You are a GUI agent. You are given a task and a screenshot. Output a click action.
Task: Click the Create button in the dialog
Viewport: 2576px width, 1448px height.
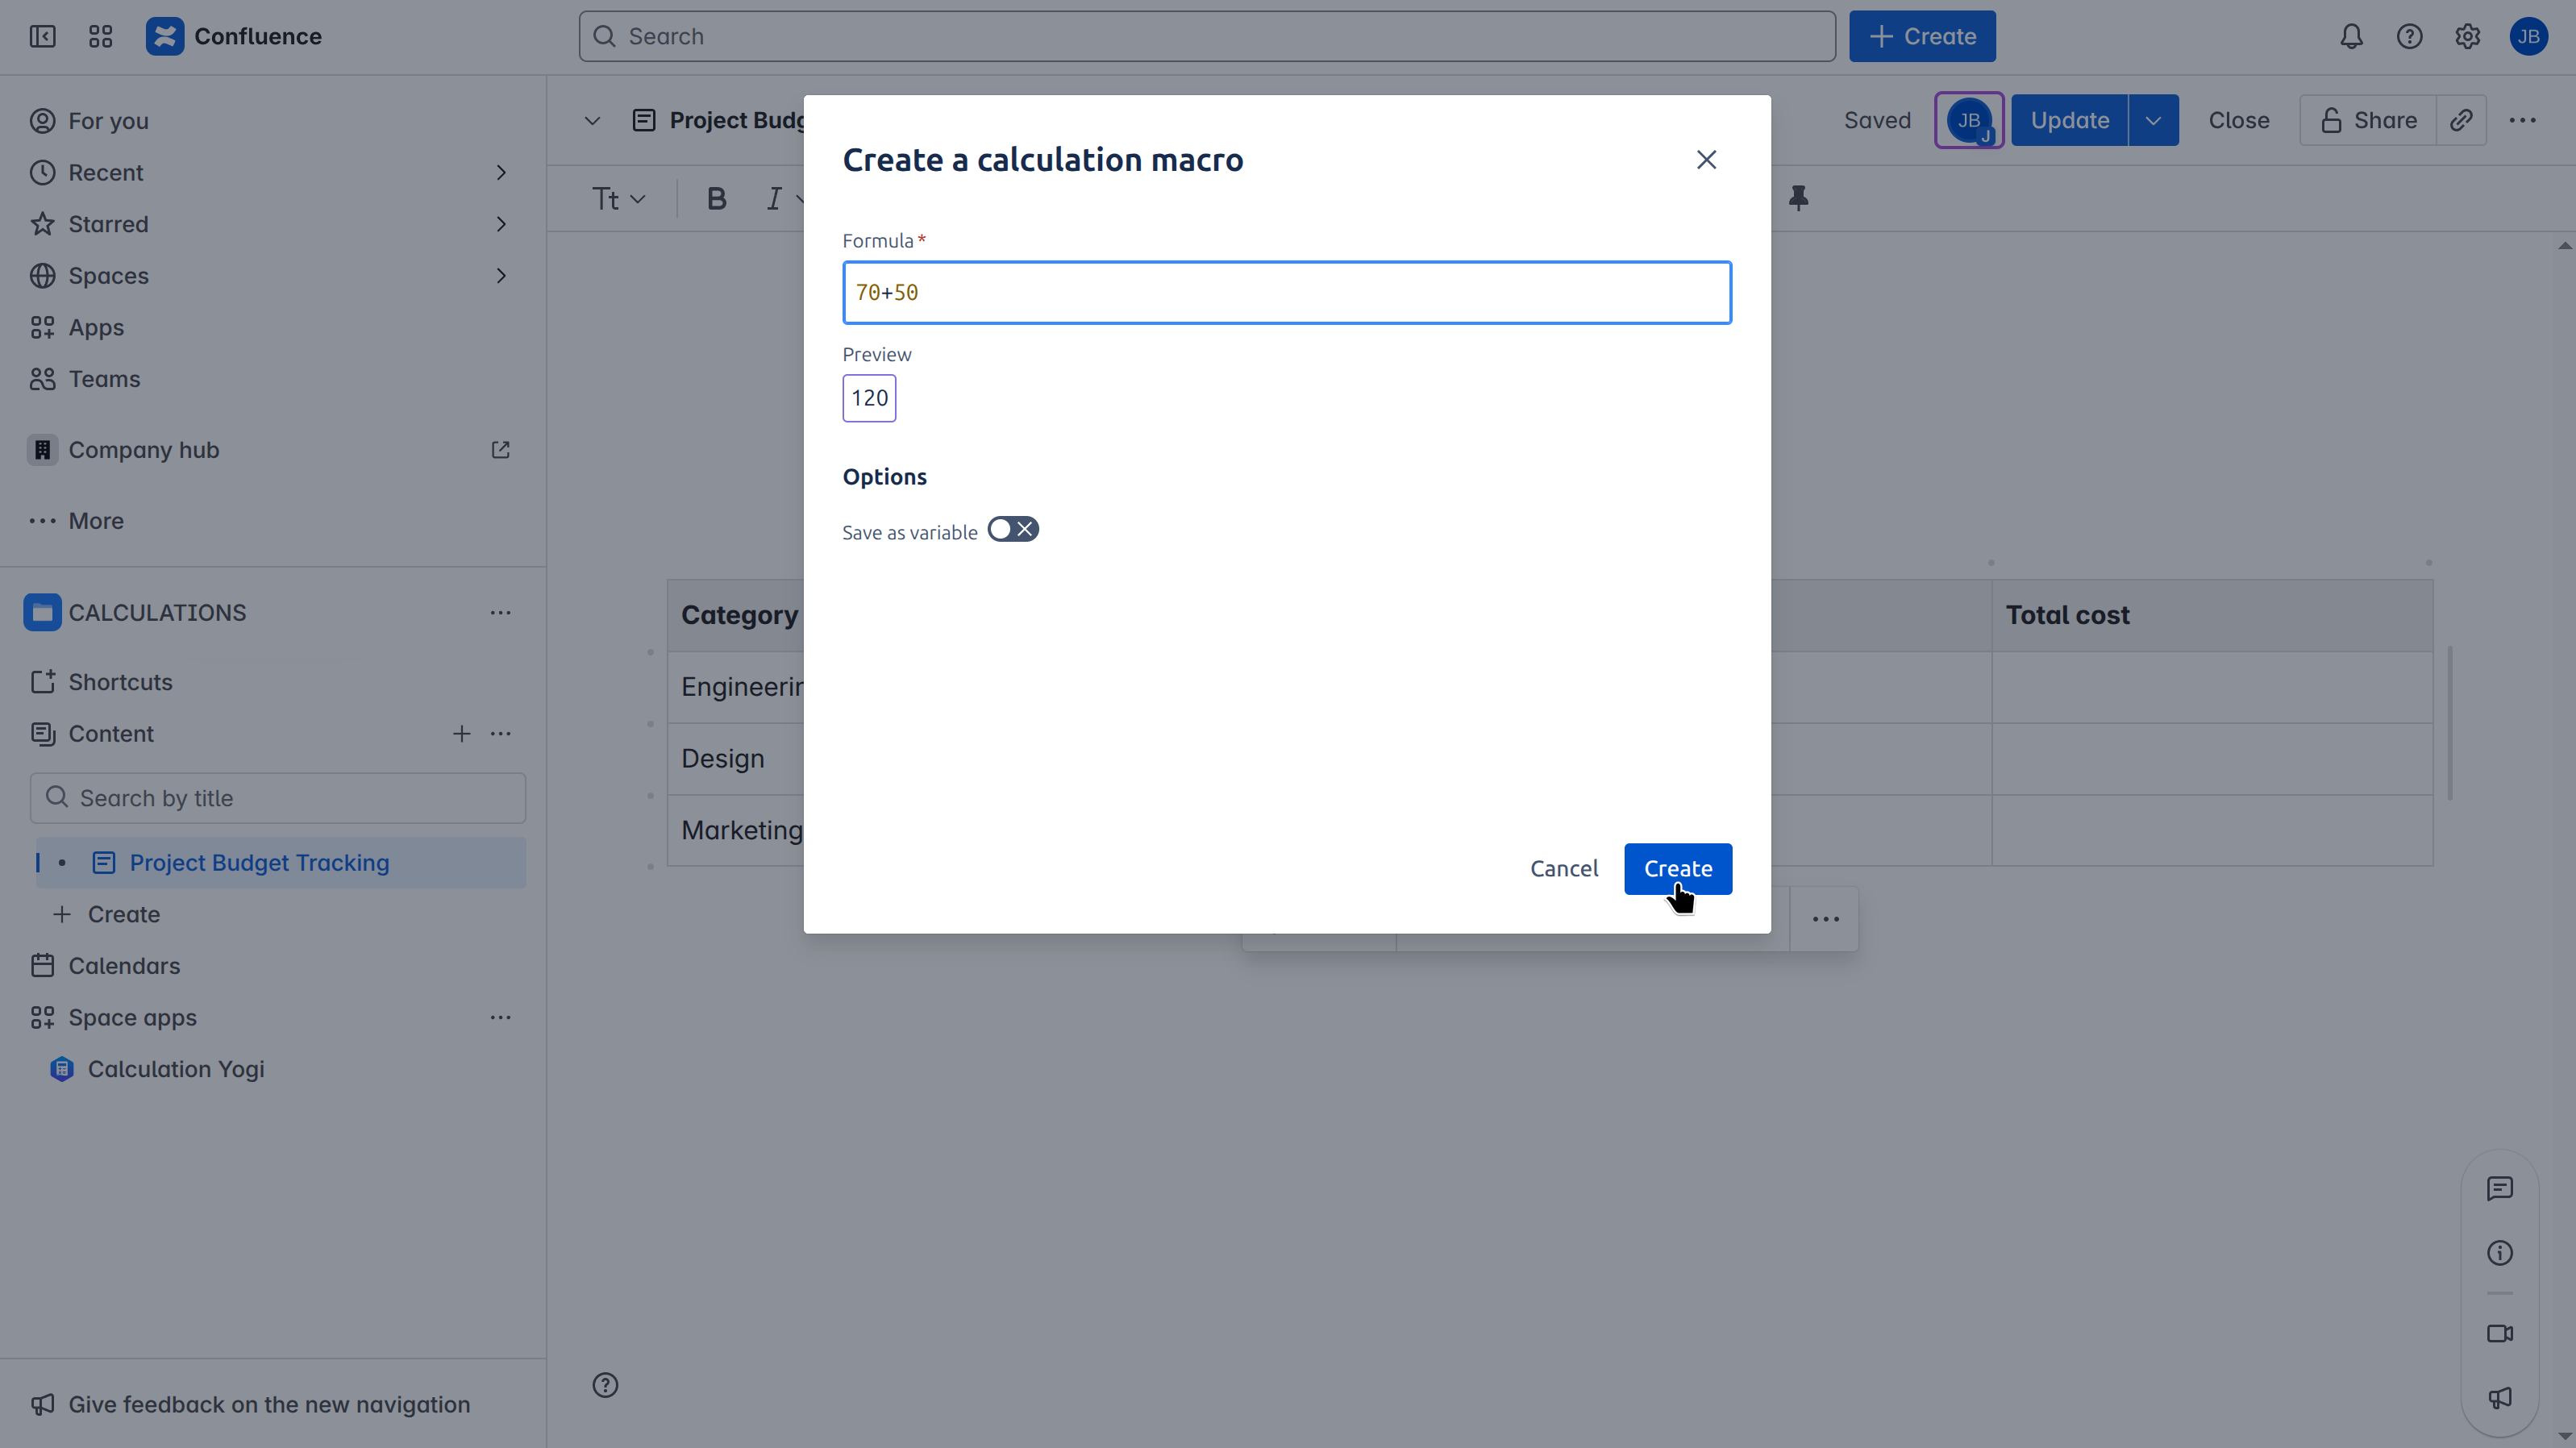1677,868
